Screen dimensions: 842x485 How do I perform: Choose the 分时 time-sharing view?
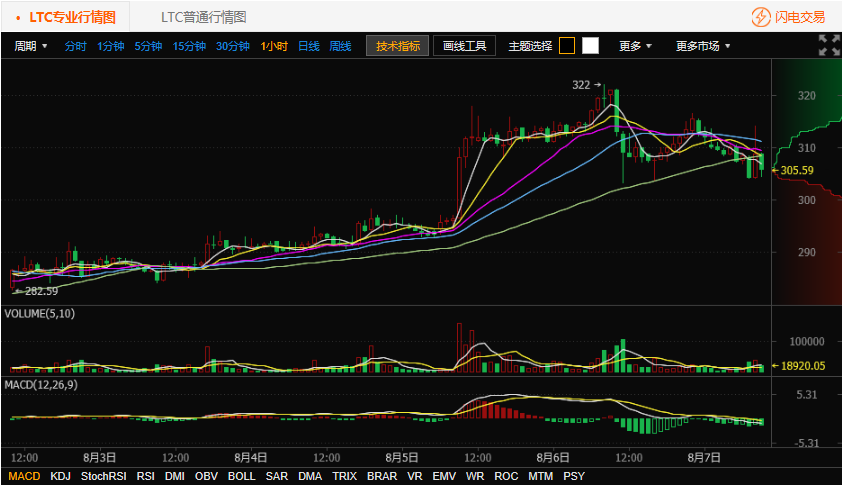coord(76,46)
